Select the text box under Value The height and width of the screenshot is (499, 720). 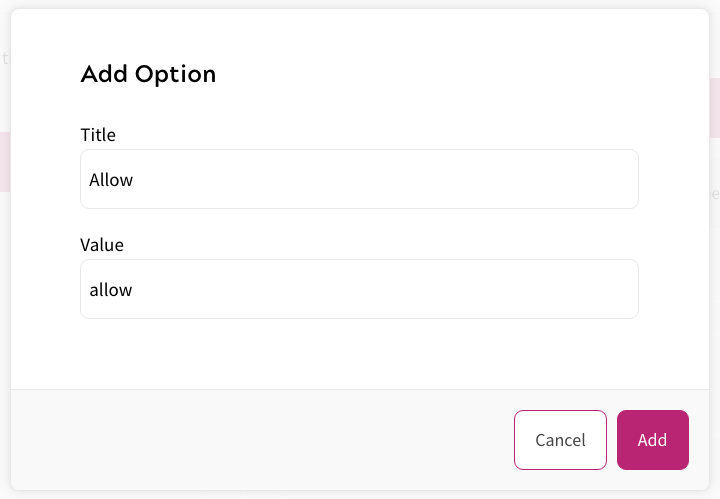359,290
